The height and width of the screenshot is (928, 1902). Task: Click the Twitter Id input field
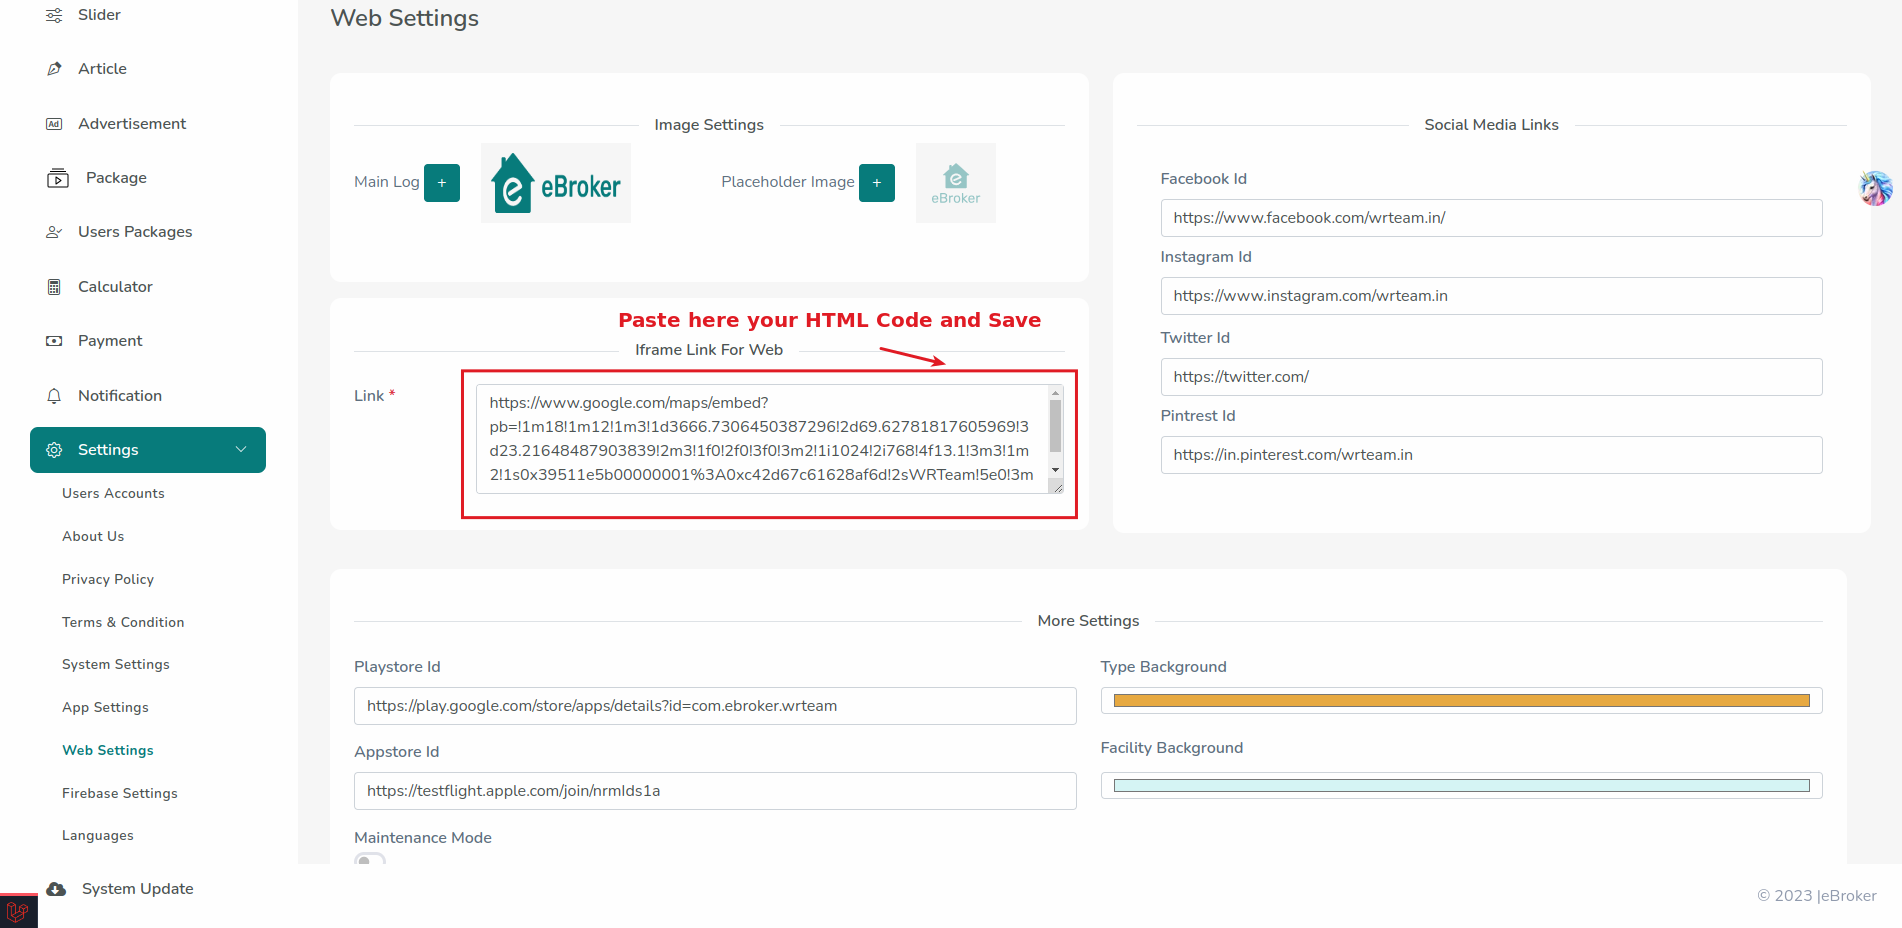tap(1491, 377)
